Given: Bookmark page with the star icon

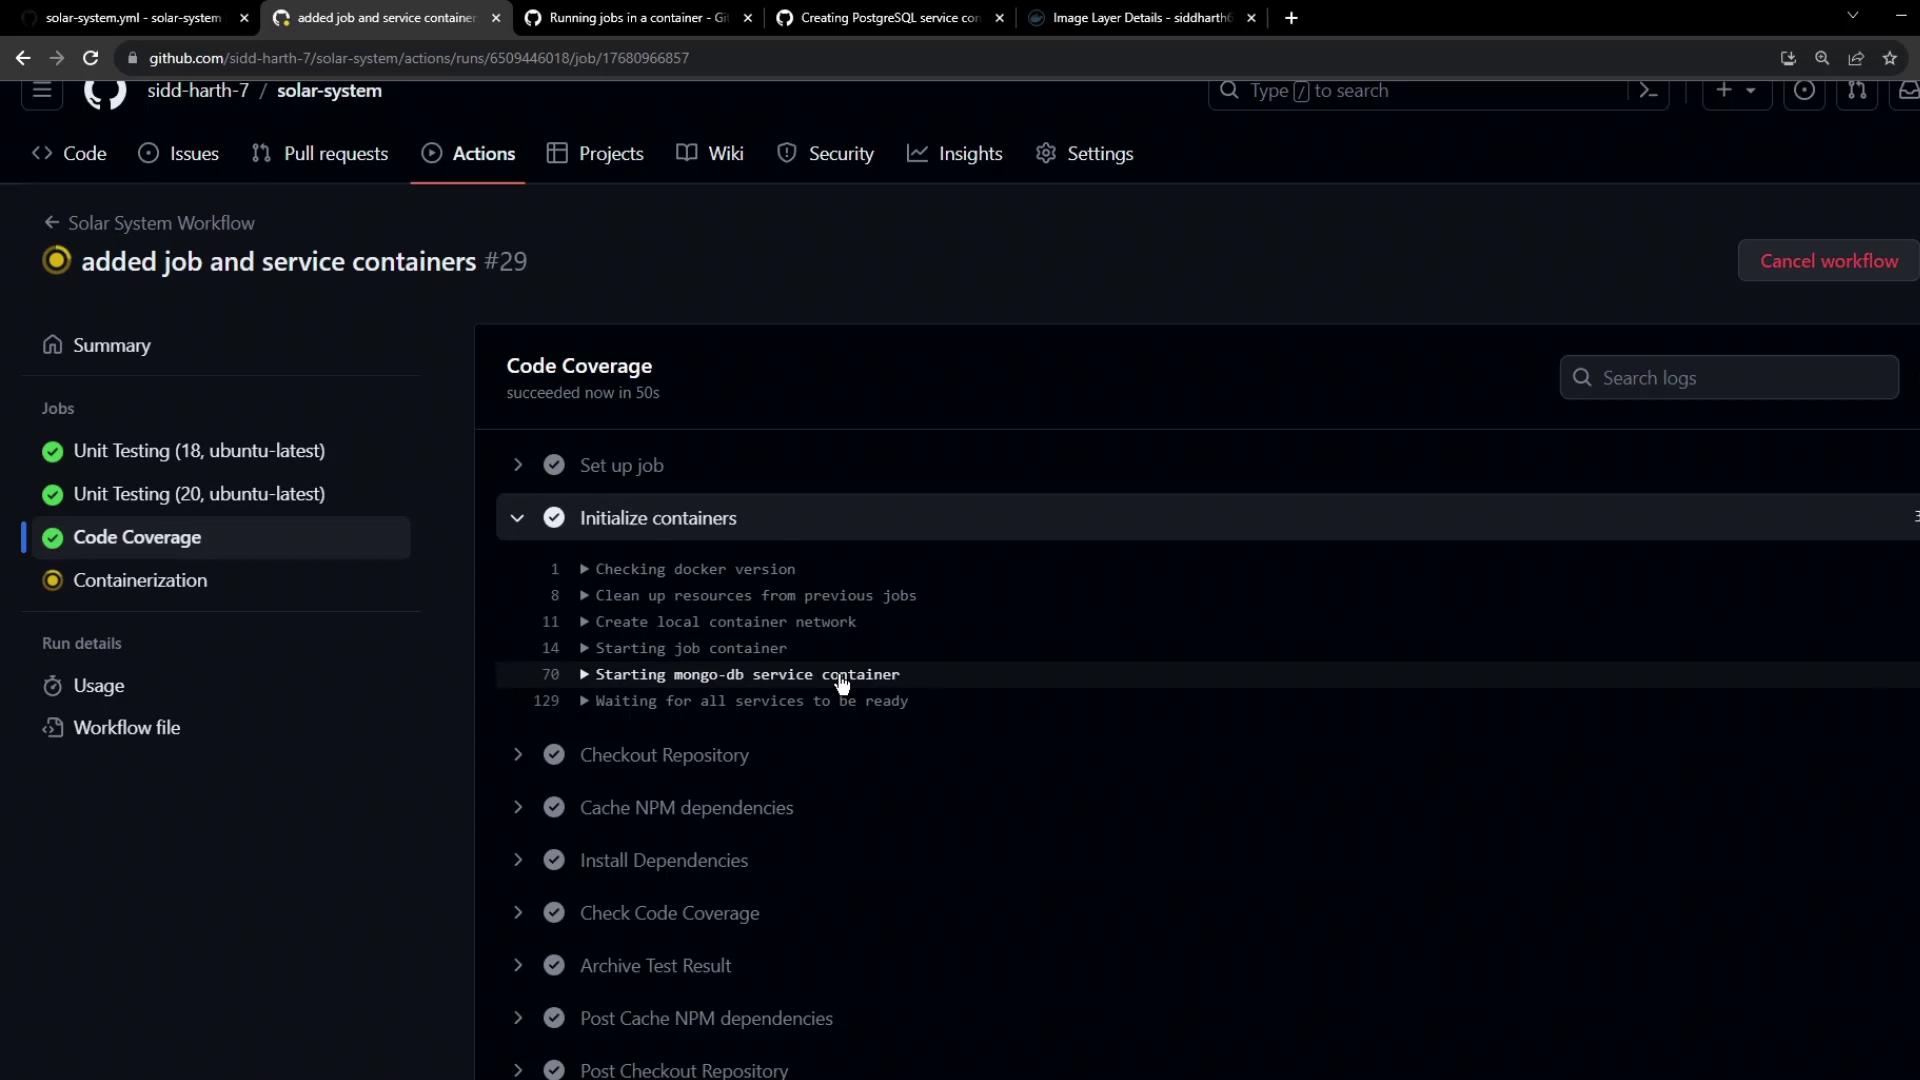Looking at the screenshot, I should (x=1889, y=58).
